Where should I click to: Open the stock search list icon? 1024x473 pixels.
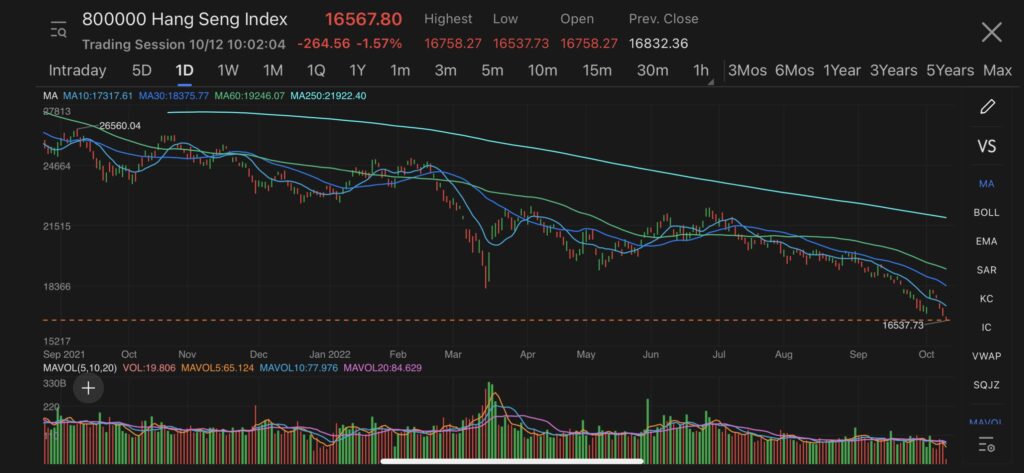coord(58,31)
